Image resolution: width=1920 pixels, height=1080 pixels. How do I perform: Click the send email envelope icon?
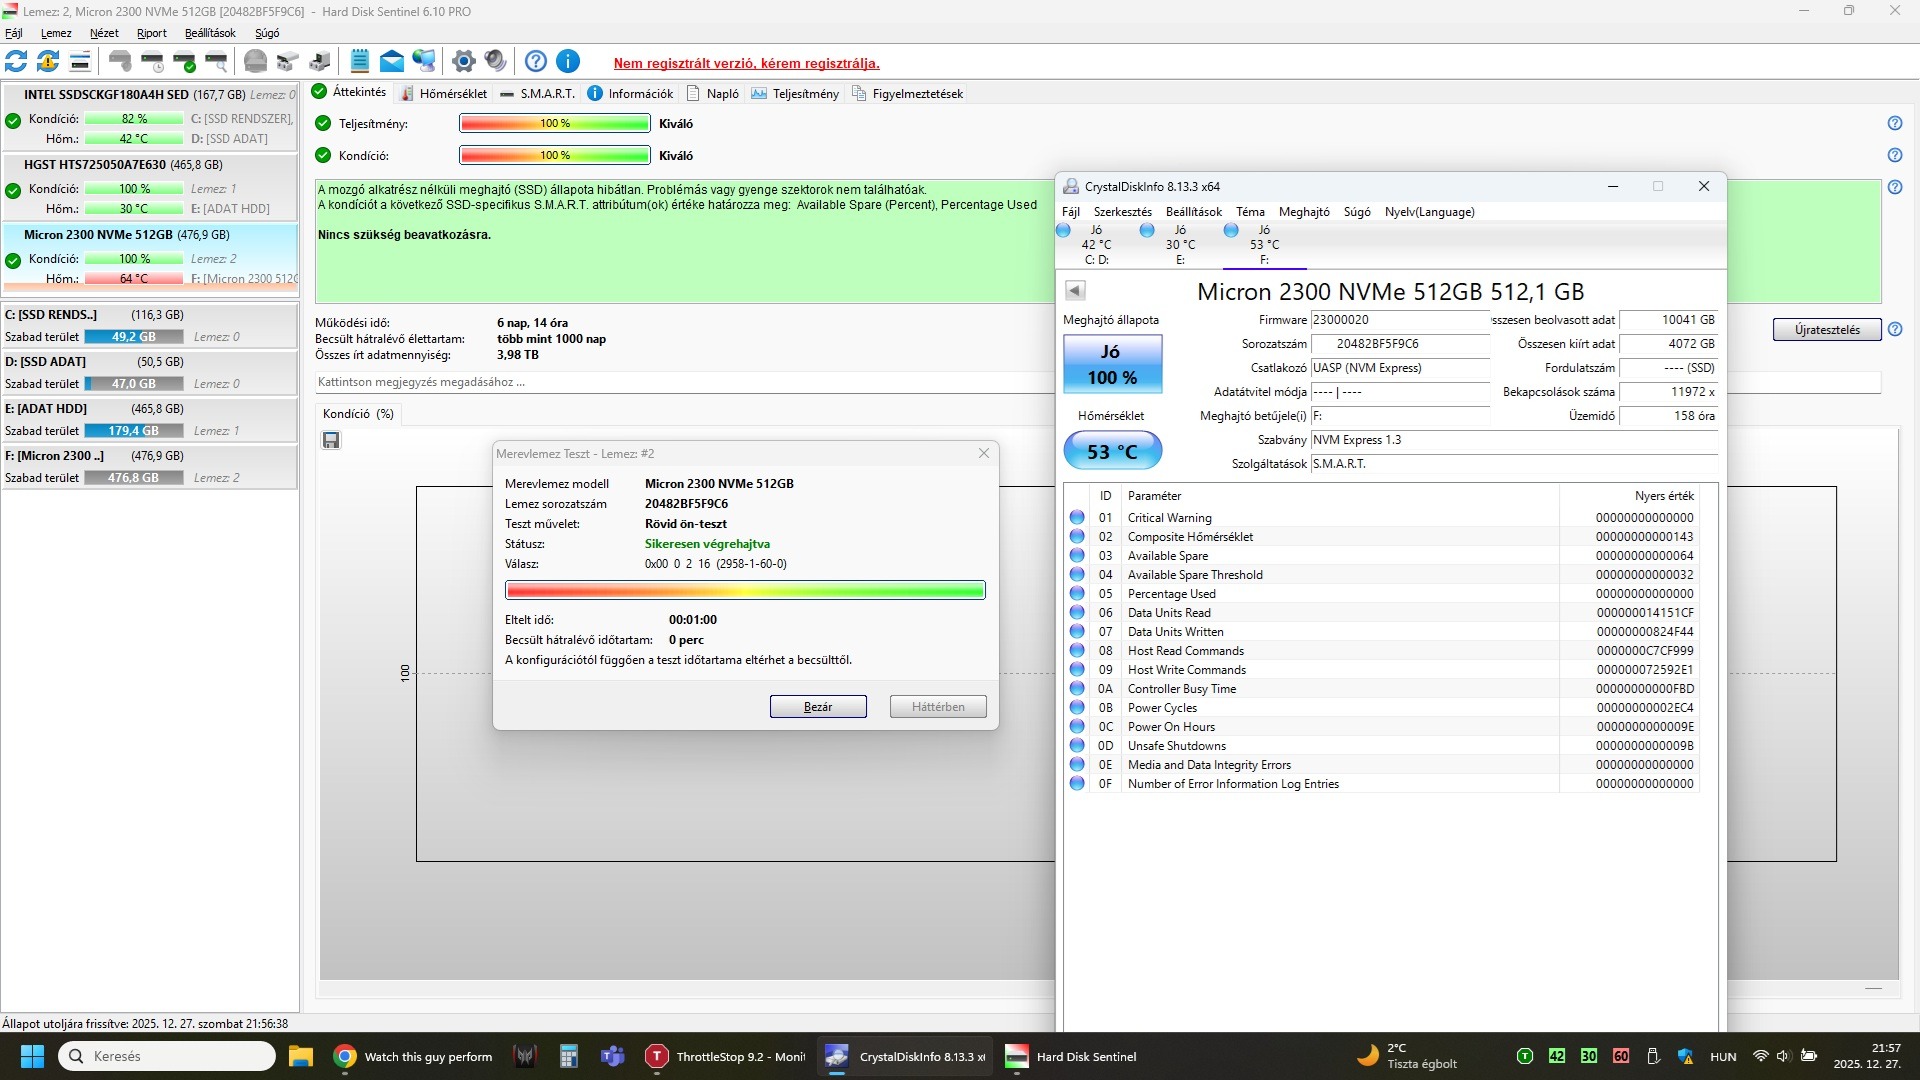392,62
